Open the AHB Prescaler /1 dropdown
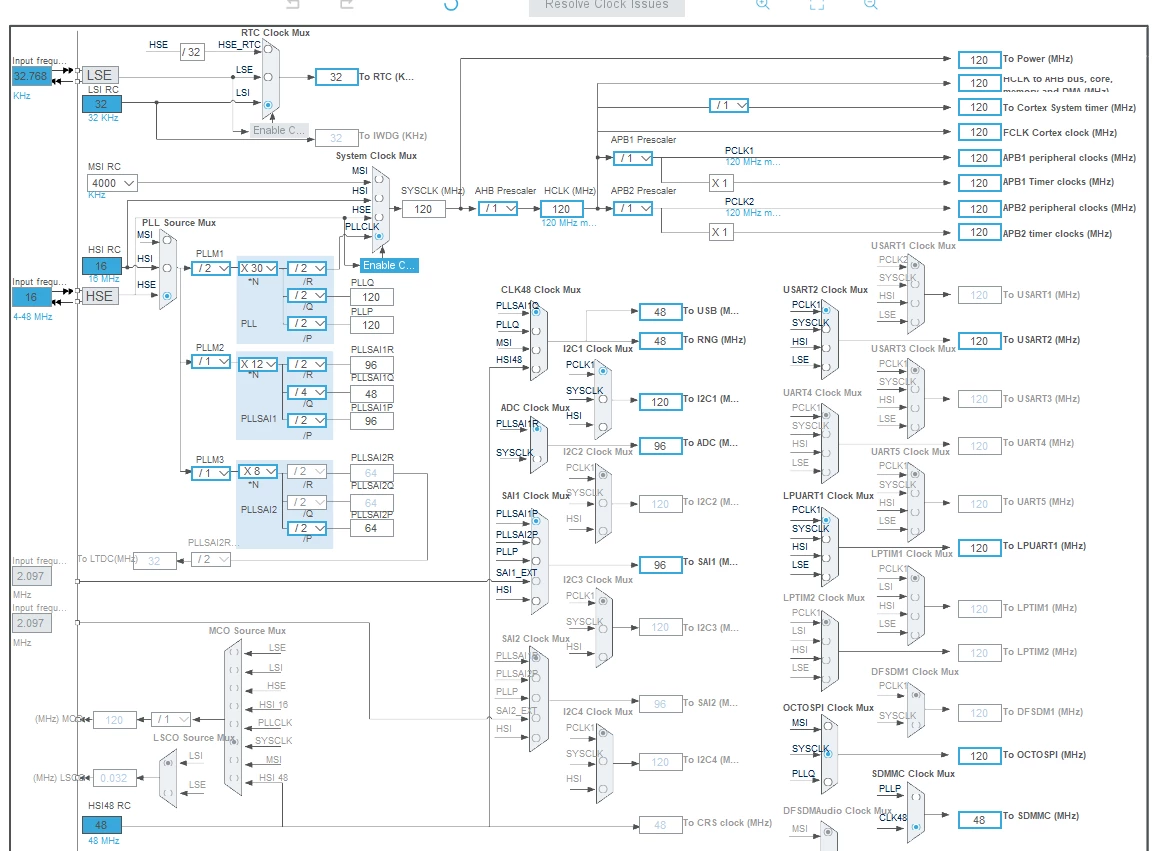This screenshot has width=1158, height=851. coord(499,208)
